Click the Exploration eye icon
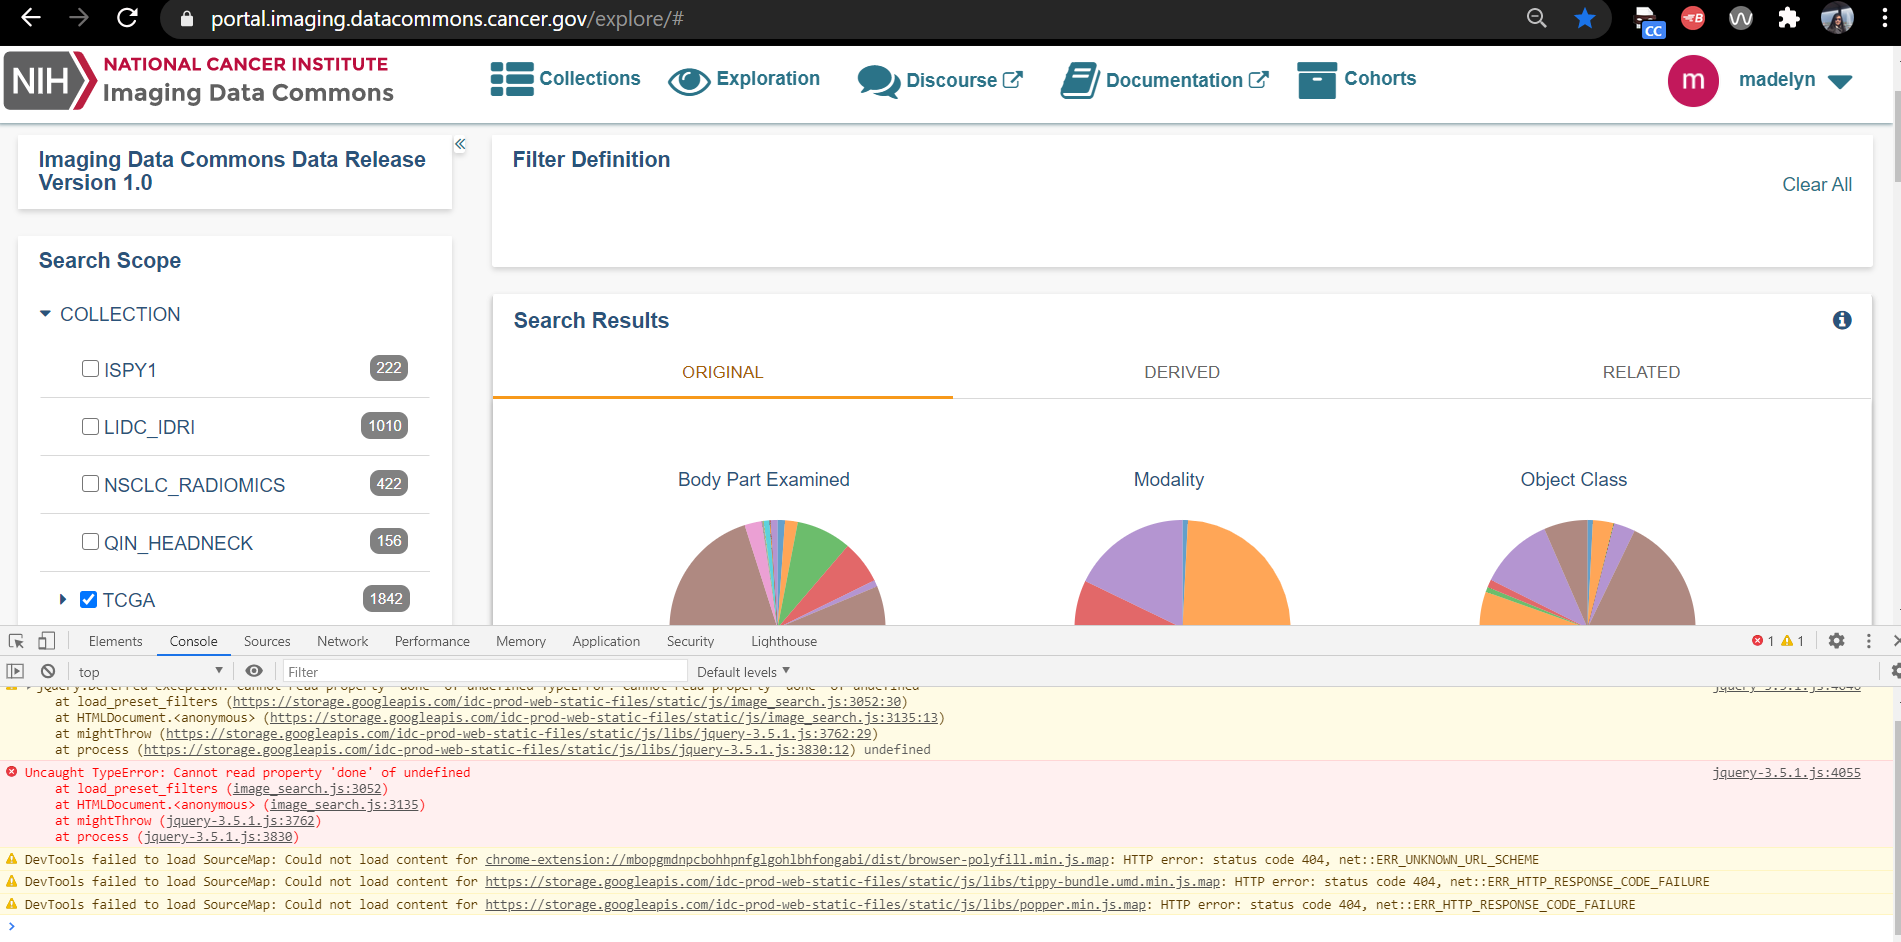Image resolution: width=1901 pixels, height=942 pixels. click(689, 80)
